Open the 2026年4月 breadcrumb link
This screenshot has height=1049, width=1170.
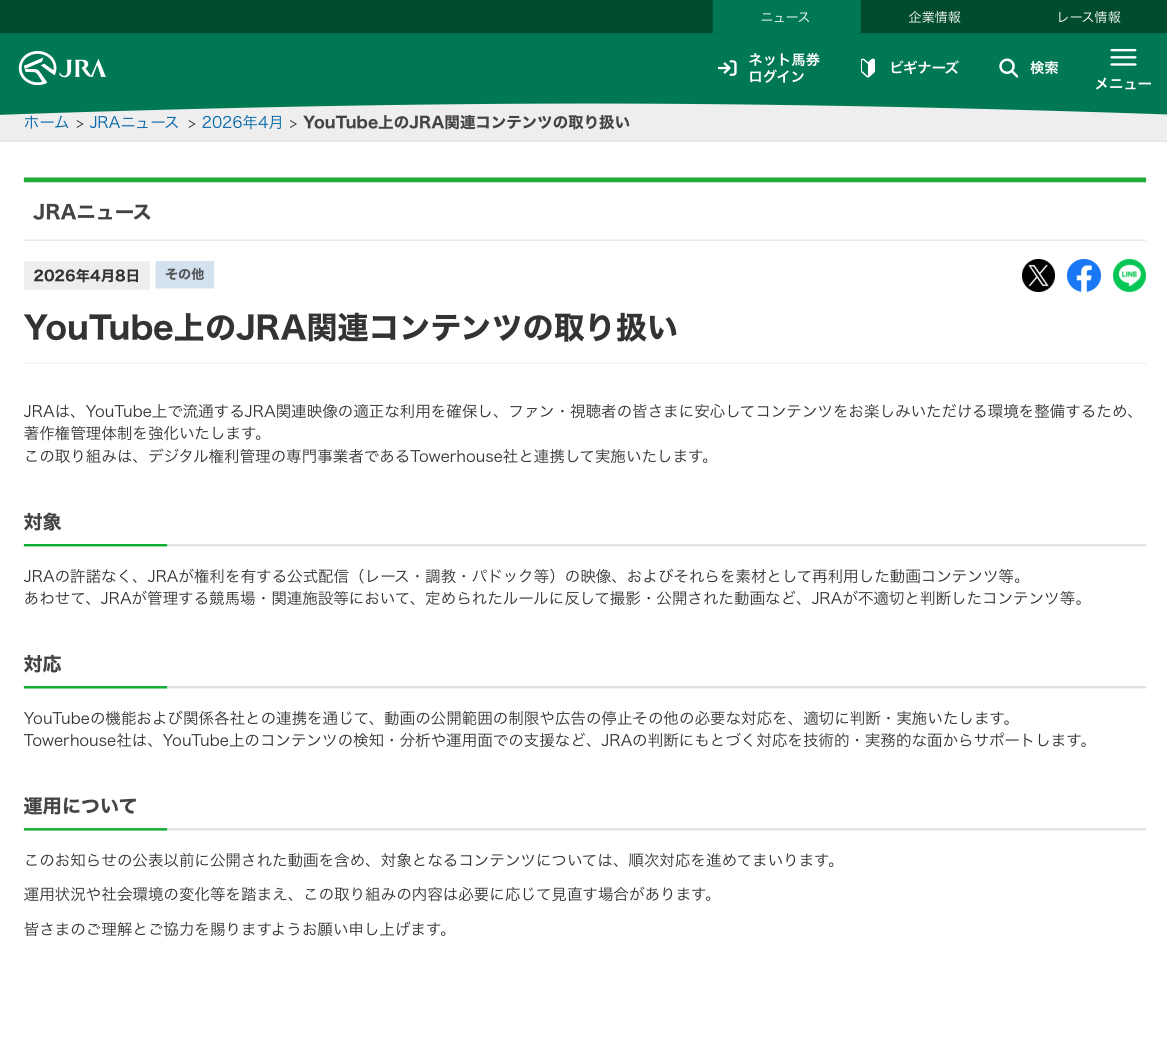pyautogui.click(x=242, y=122)
